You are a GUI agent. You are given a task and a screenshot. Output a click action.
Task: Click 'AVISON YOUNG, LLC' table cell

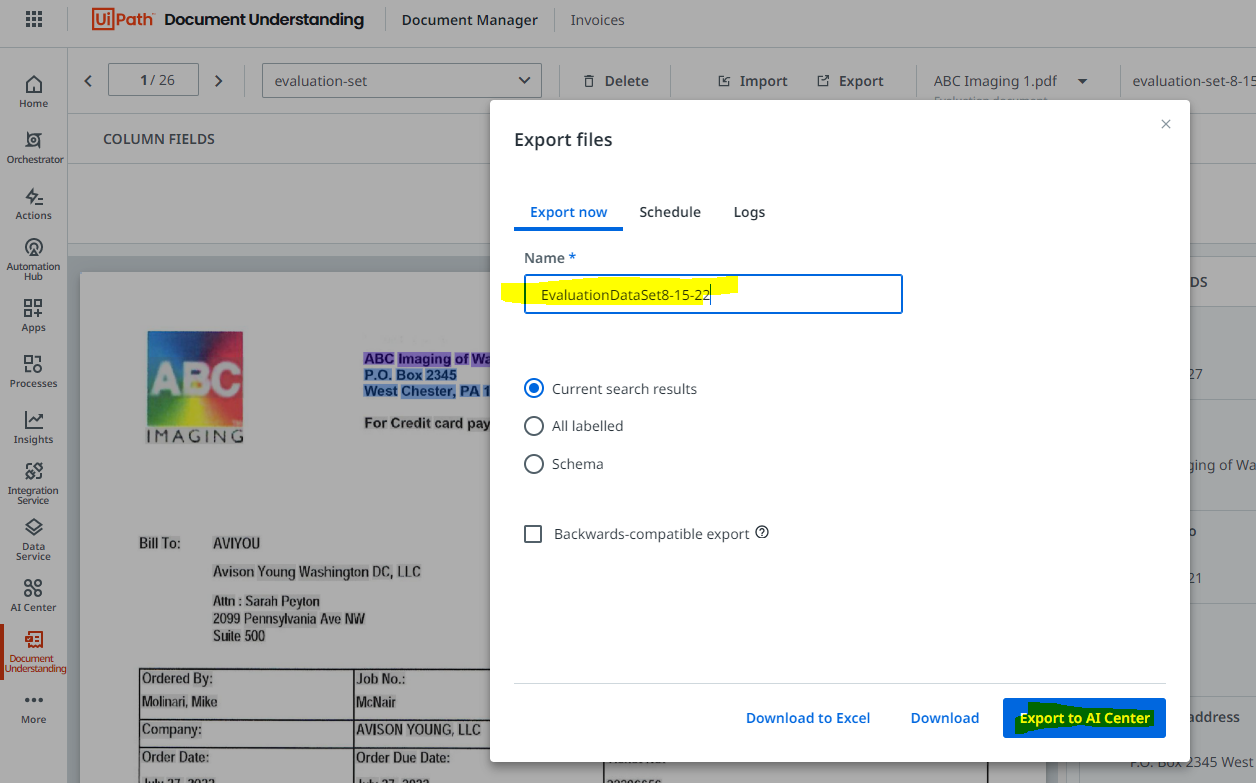click(419, 730)
